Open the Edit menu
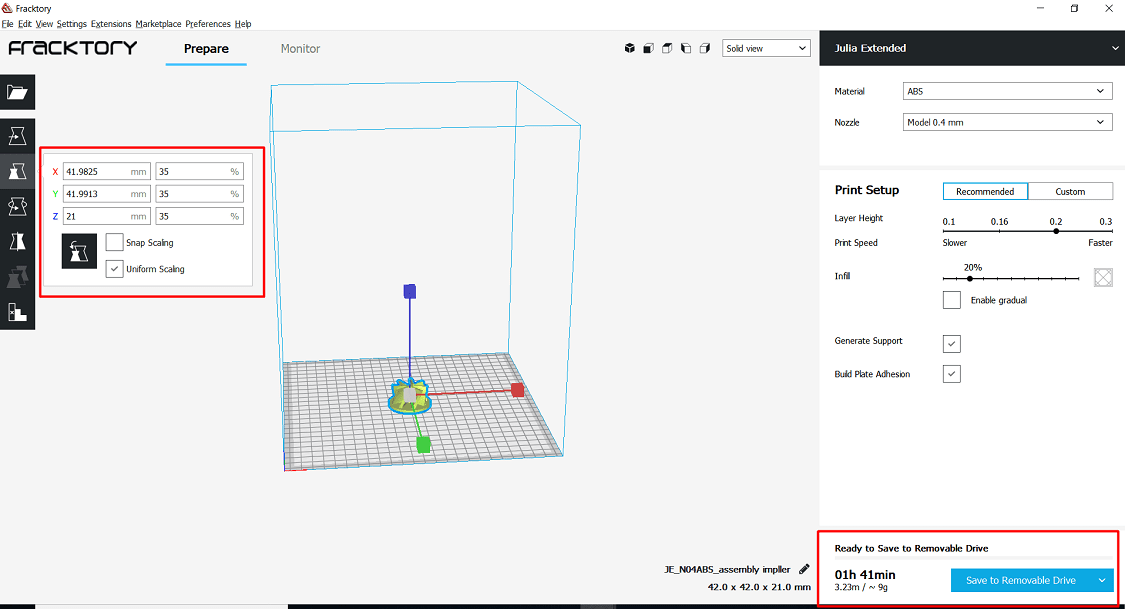 24,24
